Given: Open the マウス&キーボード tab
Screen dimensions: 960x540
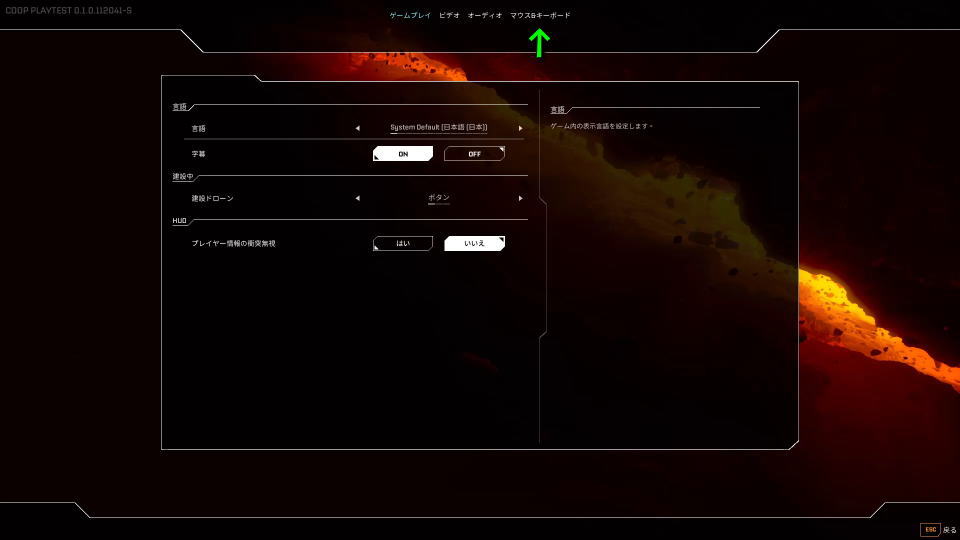Looking at the screenshot, I should click(540, 16).
